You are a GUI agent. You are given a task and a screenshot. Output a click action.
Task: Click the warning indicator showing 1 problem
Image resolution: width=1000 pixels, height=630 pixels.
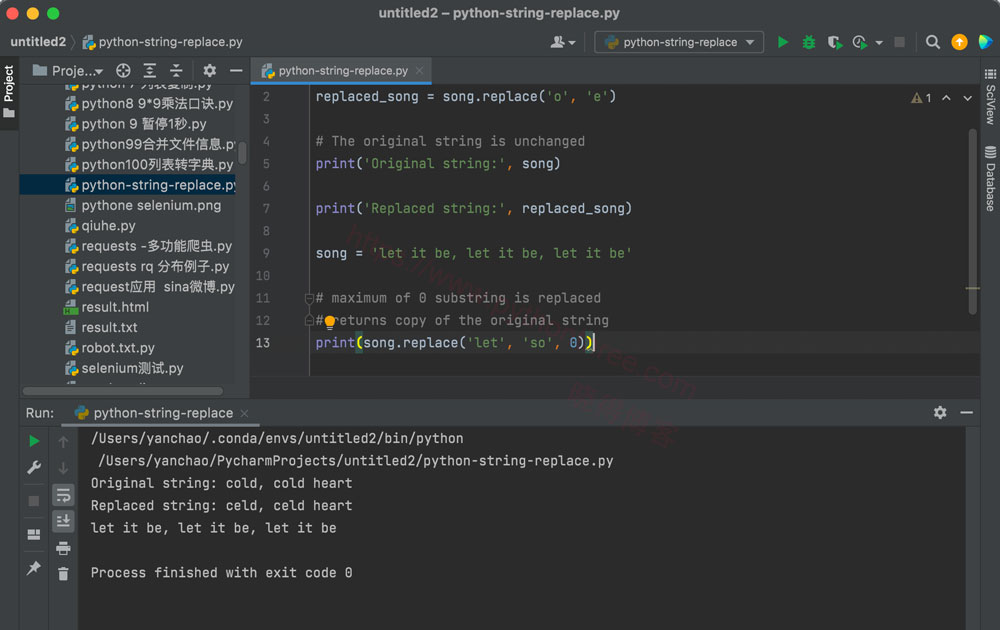click(x=921, y=98)
